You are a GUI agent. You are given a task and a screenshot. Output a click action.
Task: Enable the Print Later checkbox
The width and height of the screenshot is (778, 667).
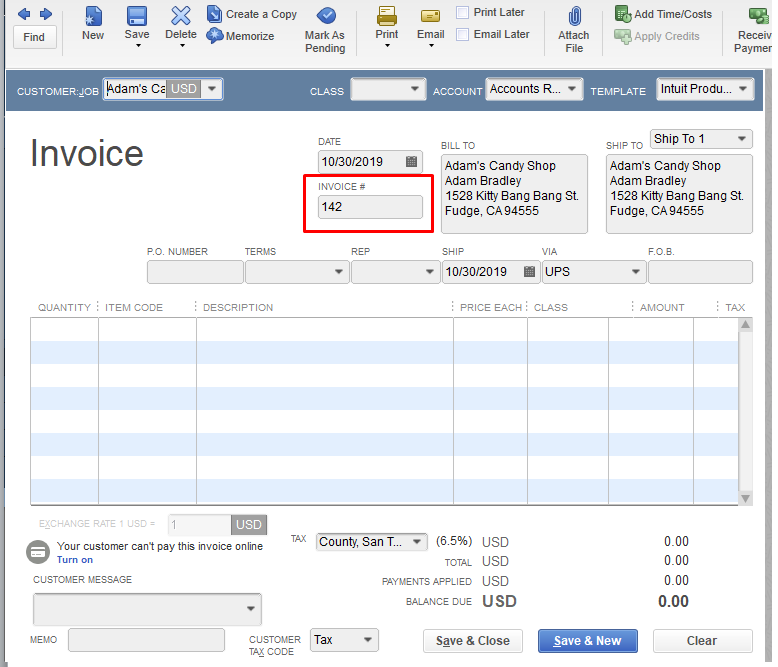coord(463,13)
